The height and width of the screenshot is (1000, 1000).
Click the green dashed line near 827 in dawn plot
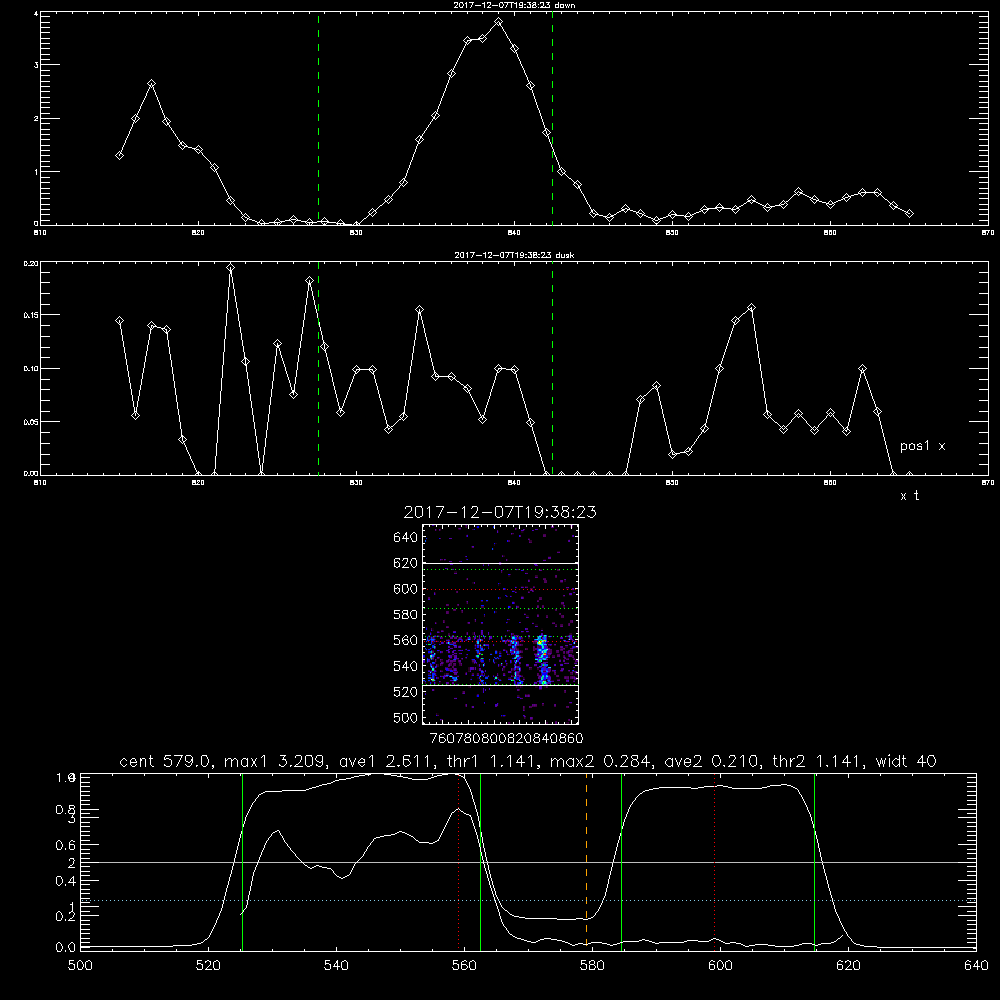click(318, 118)
